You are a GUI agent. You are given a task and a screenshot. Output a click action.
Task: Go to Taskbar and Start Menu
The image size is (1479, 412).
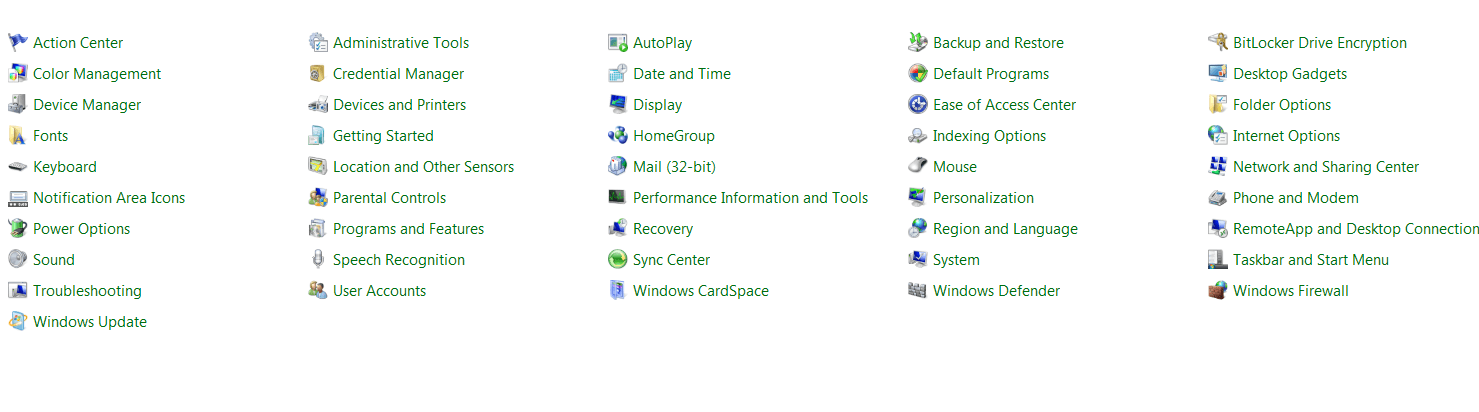pyautogui.click(x=1311, y=260)
